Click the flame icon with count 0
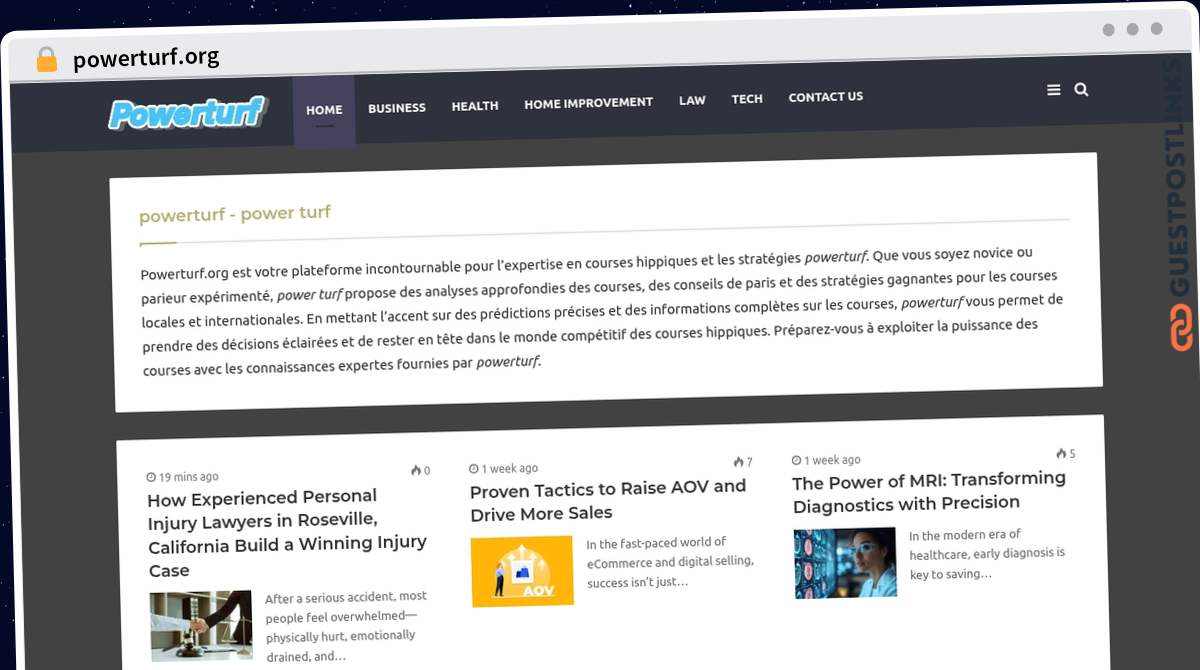This screenshot has width=1200, height=670. pos(415,471)
